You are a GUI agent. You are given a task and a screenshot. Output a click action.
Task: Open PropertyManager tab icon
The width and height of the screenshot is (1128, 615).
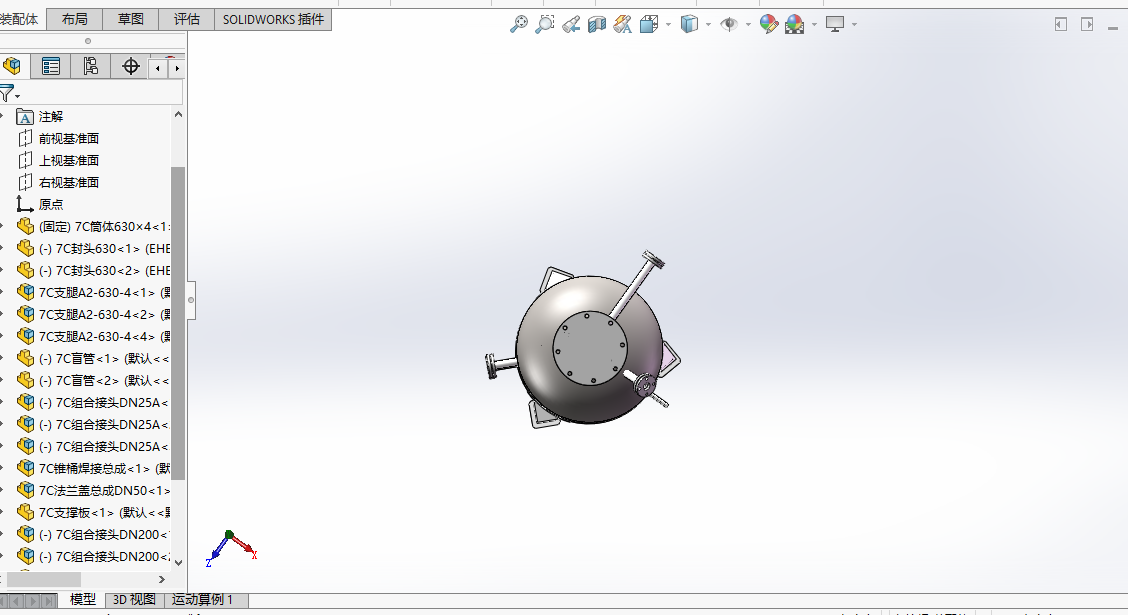click(x=50, y=66)
